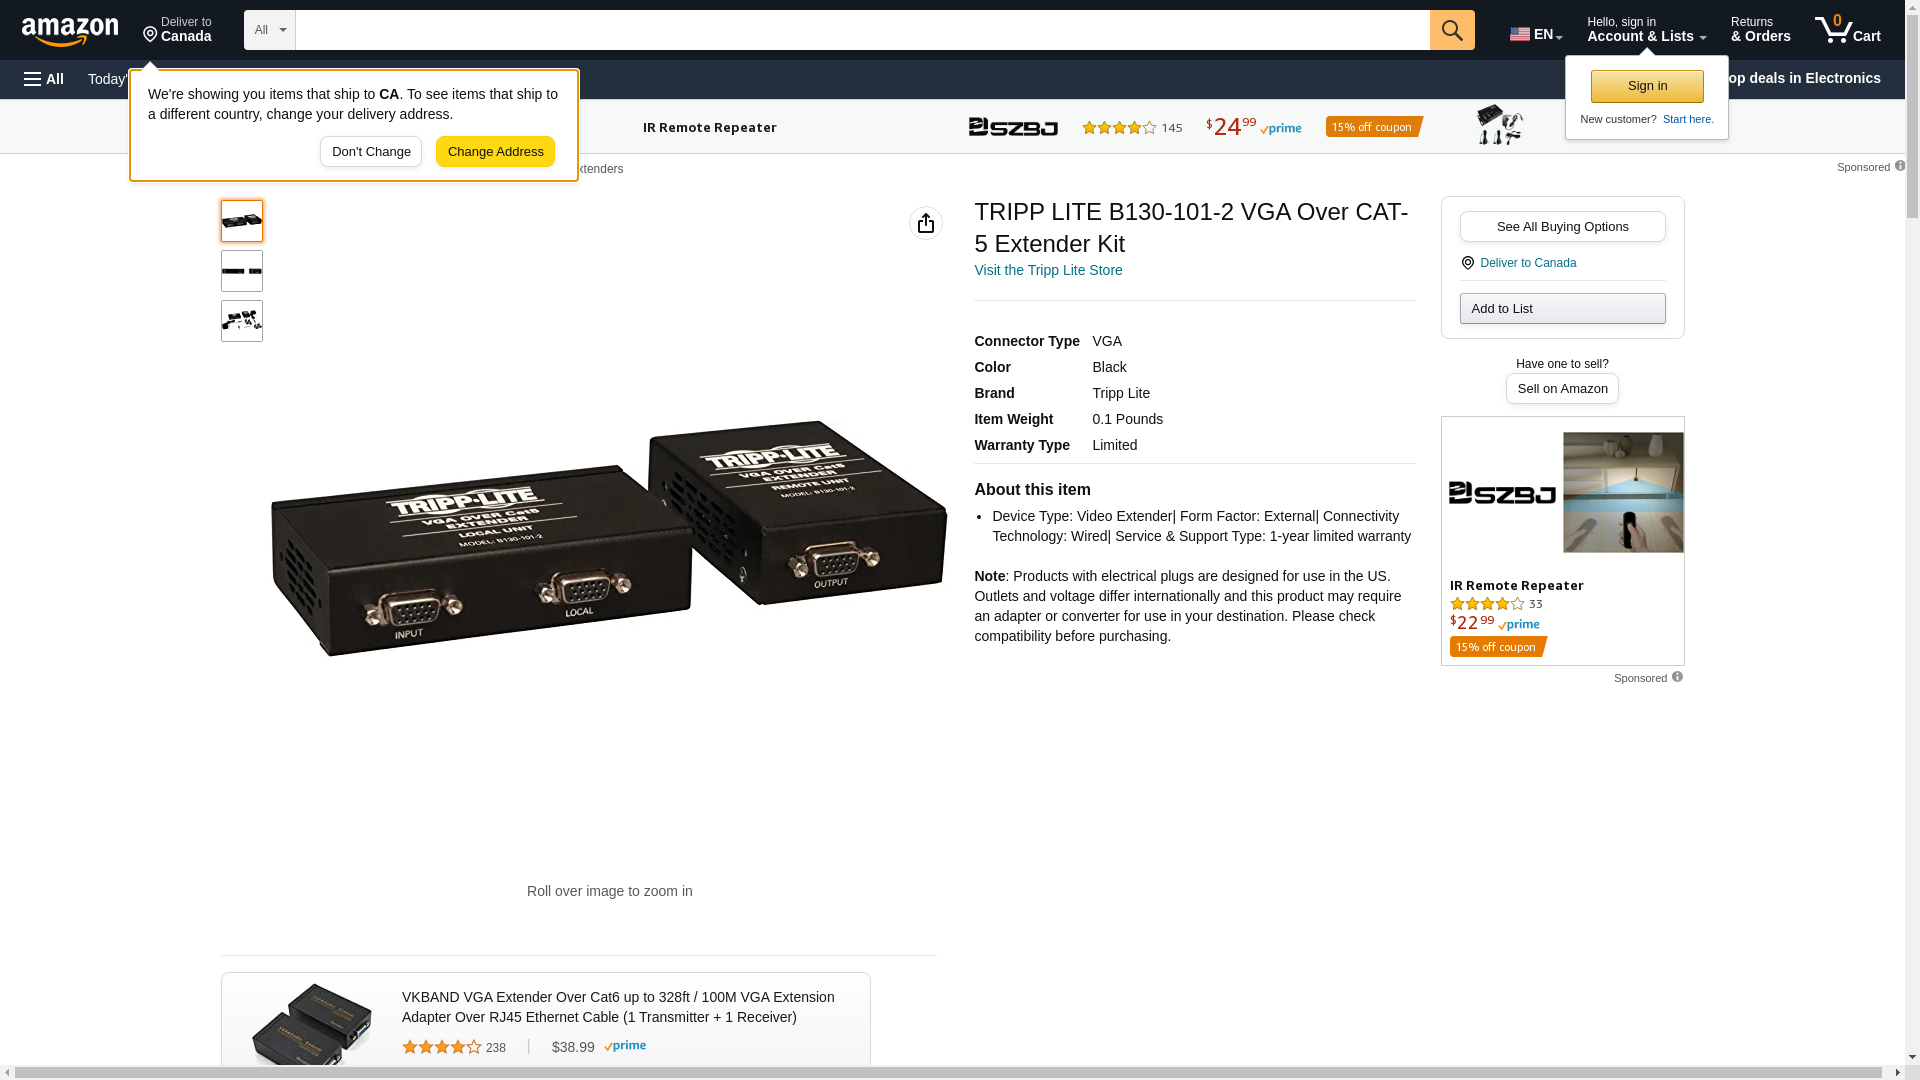
Task: Expand Account & Lists menu
Action: tap(1646, 30)
